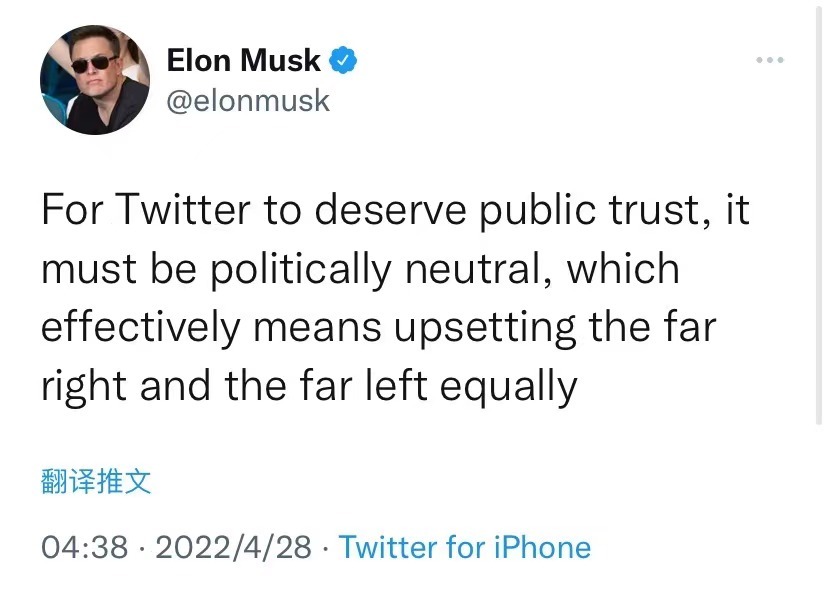Click the word "deserve" in the tweet

390,210
